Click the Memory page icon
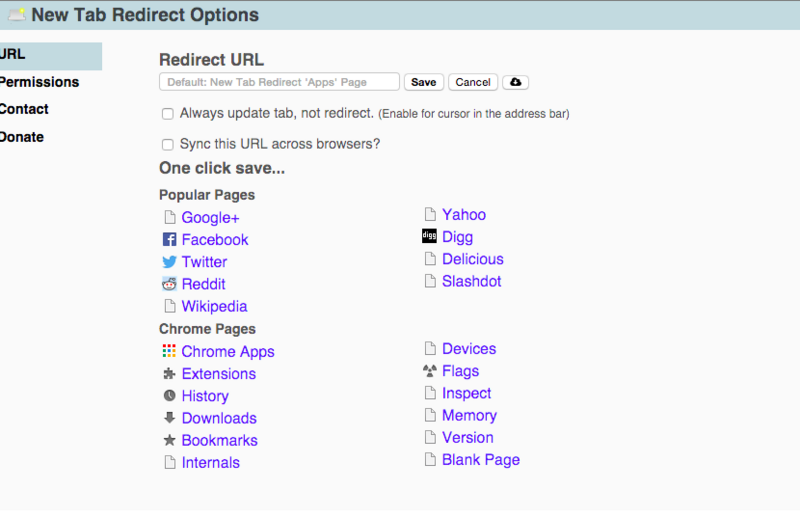The height and width of the screenshot is (518, 800). 430,415
